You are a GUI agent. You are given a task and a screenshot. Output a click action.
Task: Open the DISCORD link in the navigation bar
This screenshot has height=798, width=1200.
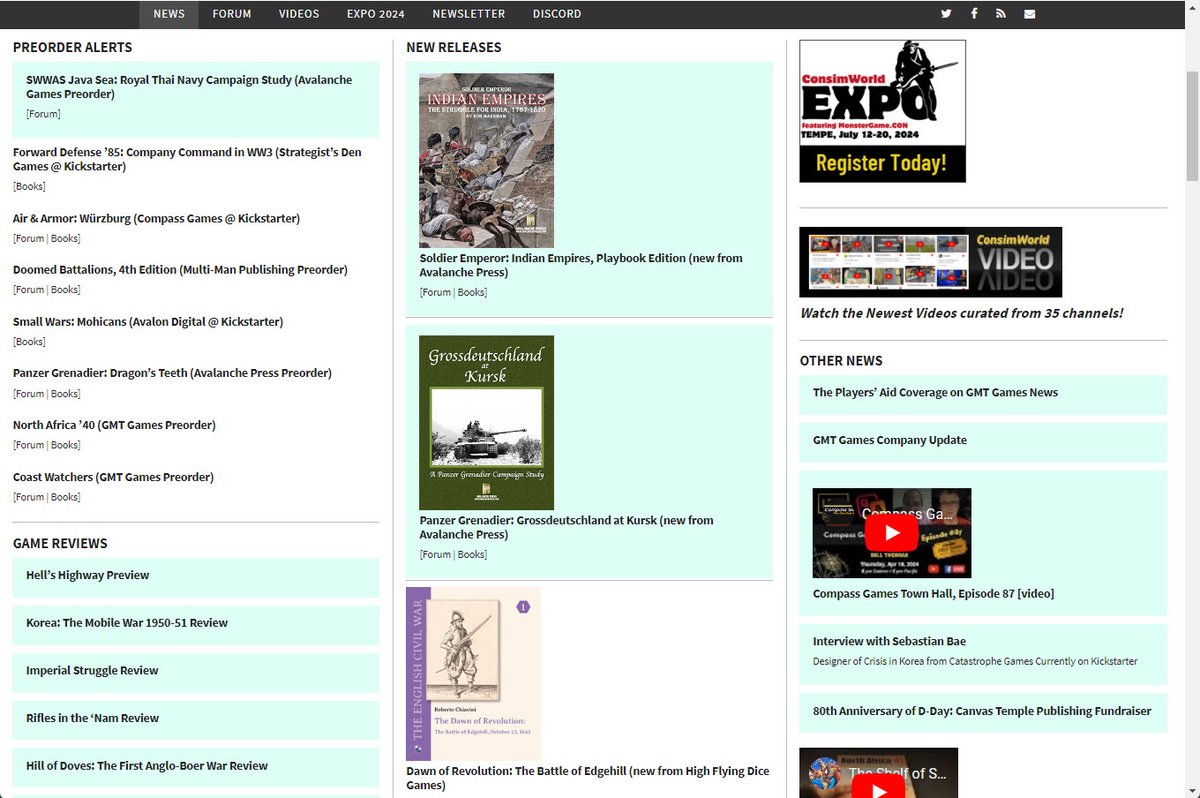pyautogui.click(x=557, y=14)
